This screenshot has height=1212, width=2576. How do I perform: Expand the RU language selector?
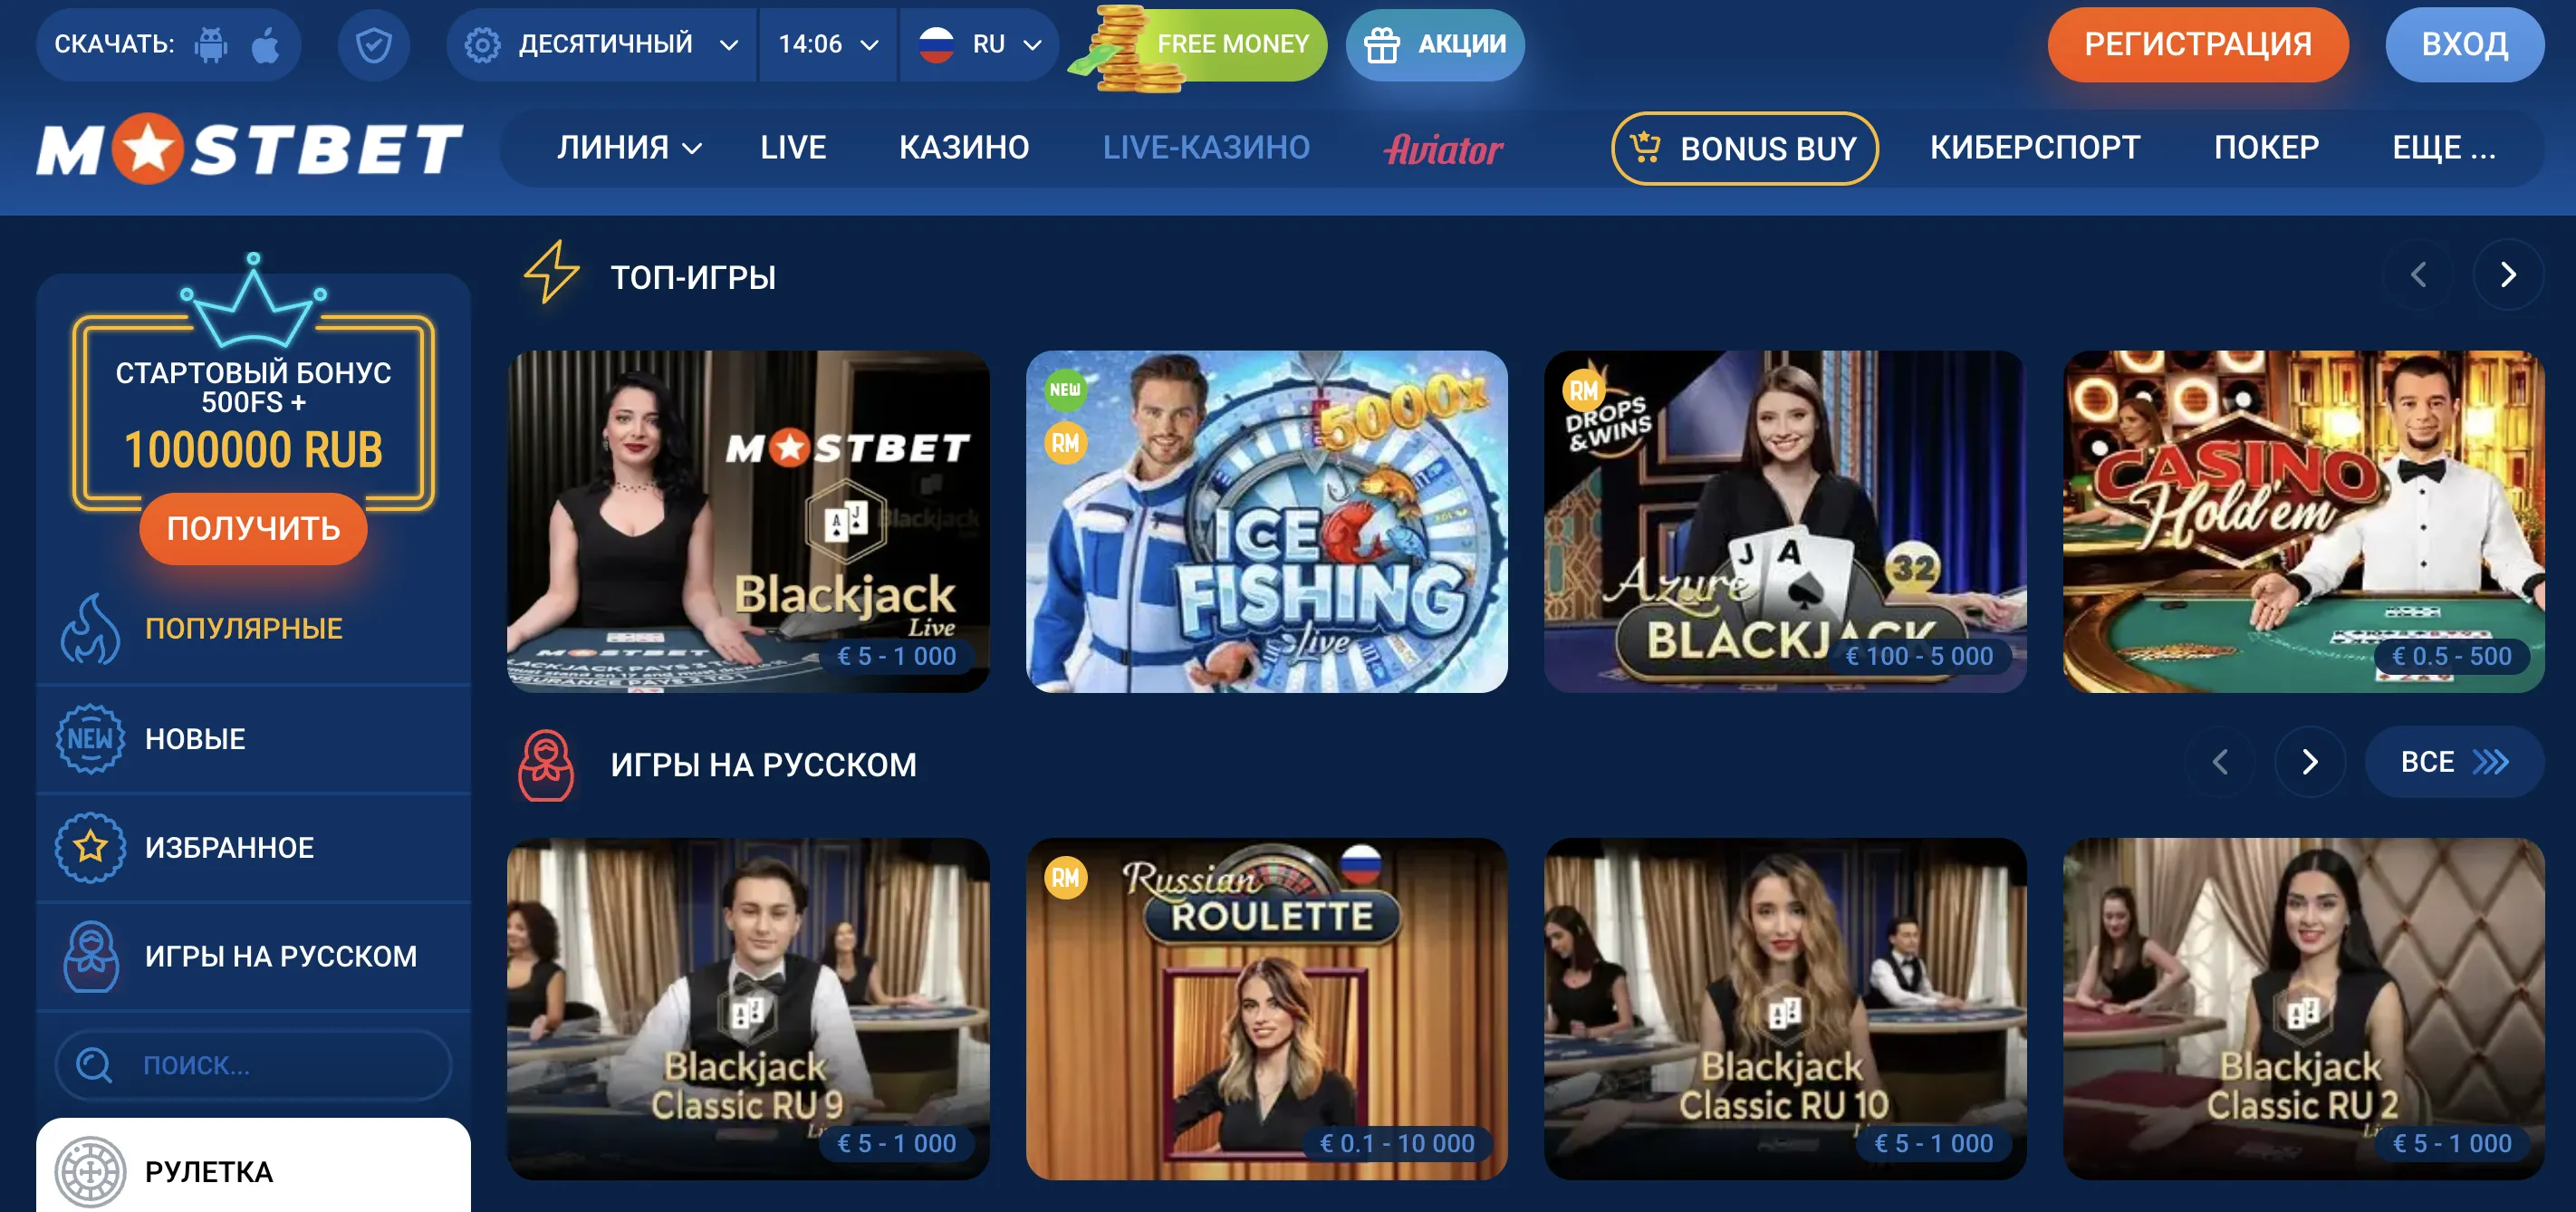tap(979, 45)
